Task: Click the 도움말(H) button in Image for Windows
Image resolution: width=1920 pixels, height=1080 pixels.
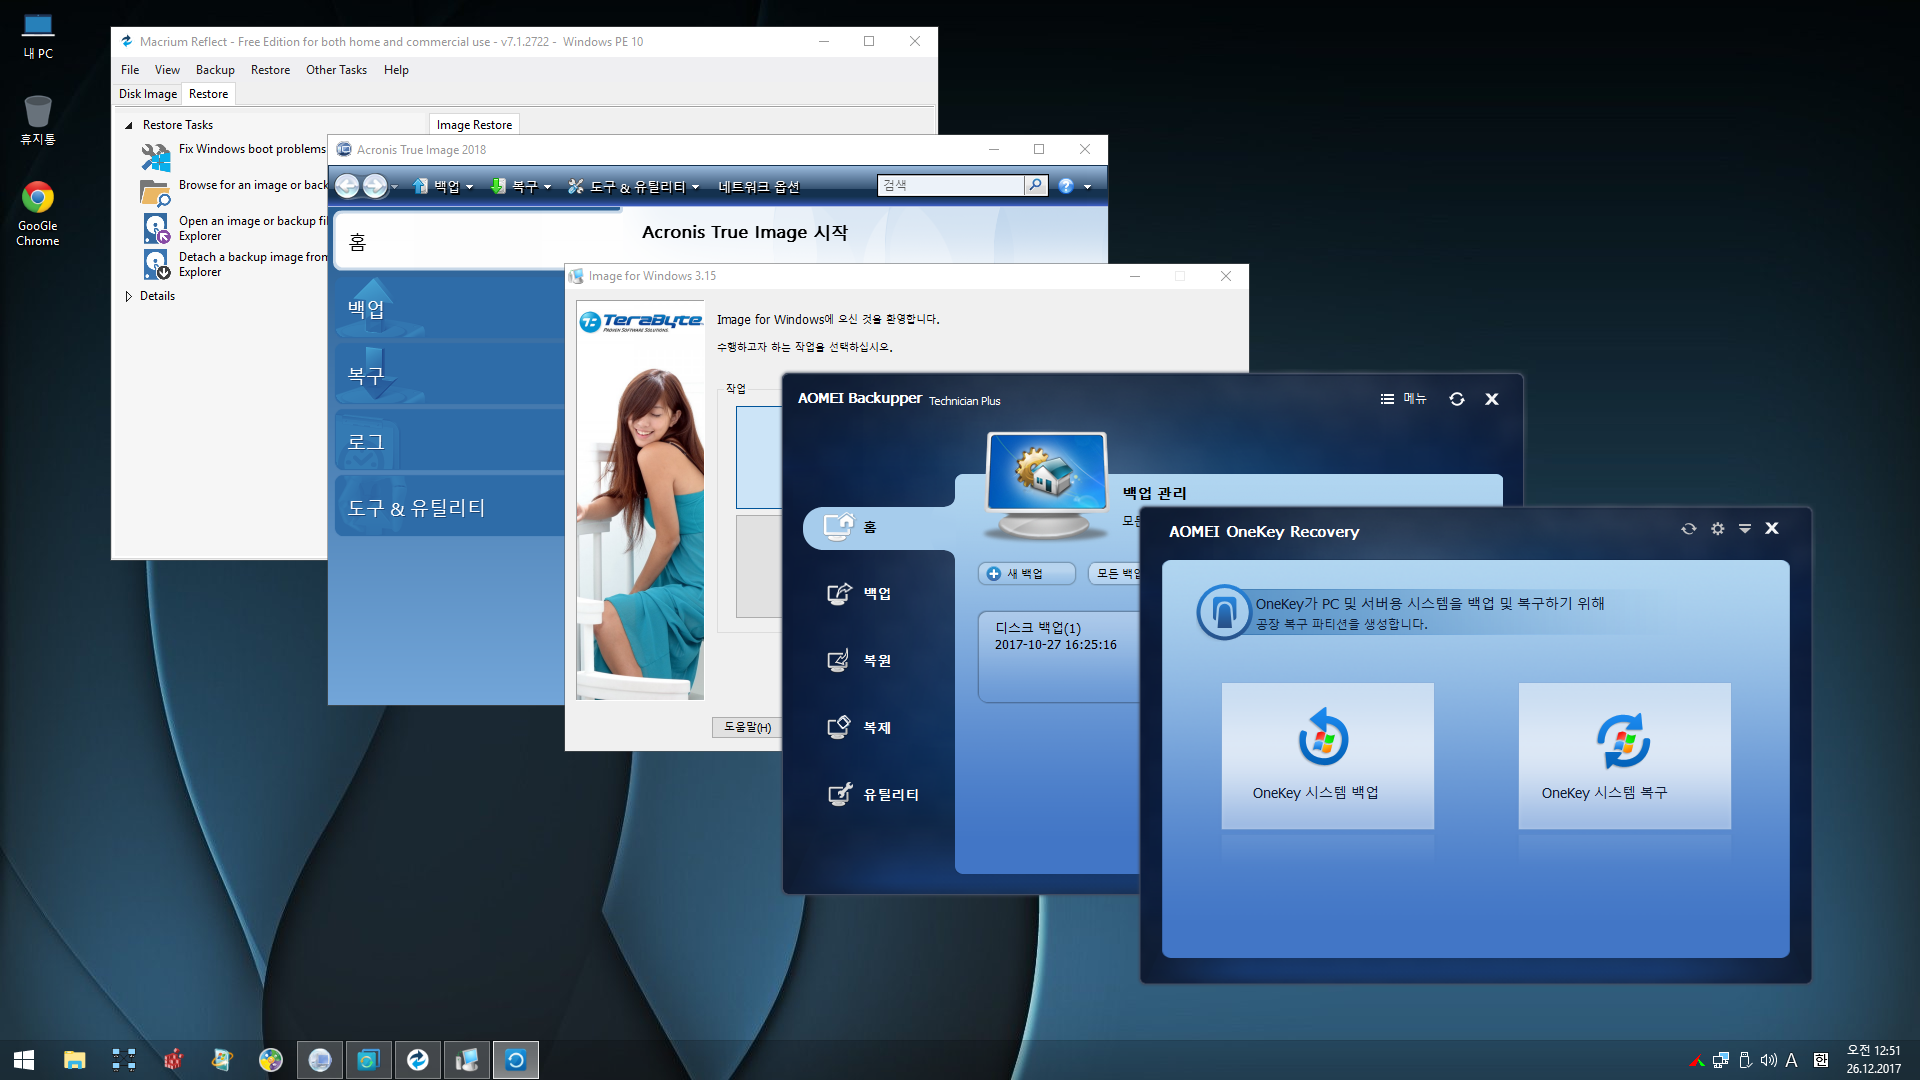Action: coord(747,727)
